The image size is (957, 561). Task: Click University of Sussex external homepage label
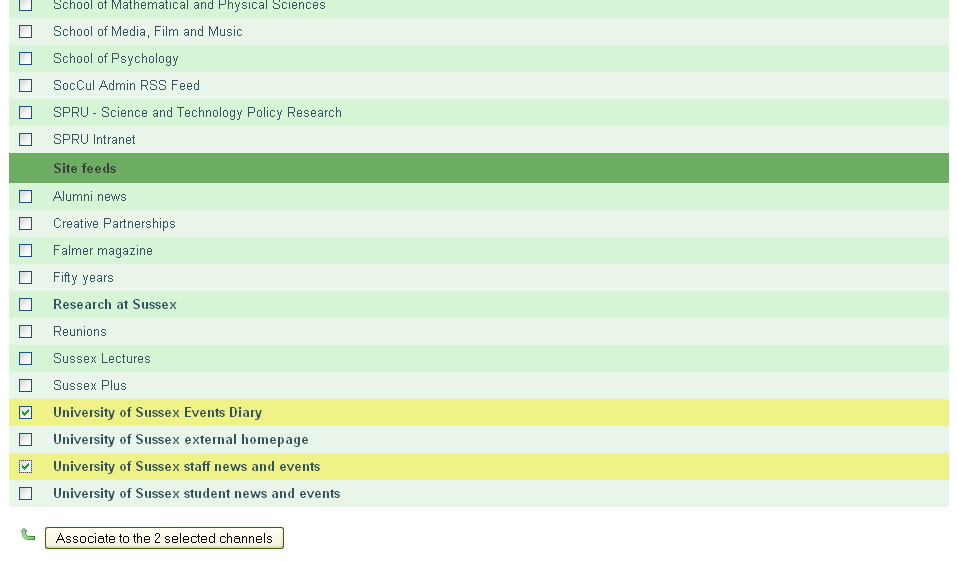(181, 440)
